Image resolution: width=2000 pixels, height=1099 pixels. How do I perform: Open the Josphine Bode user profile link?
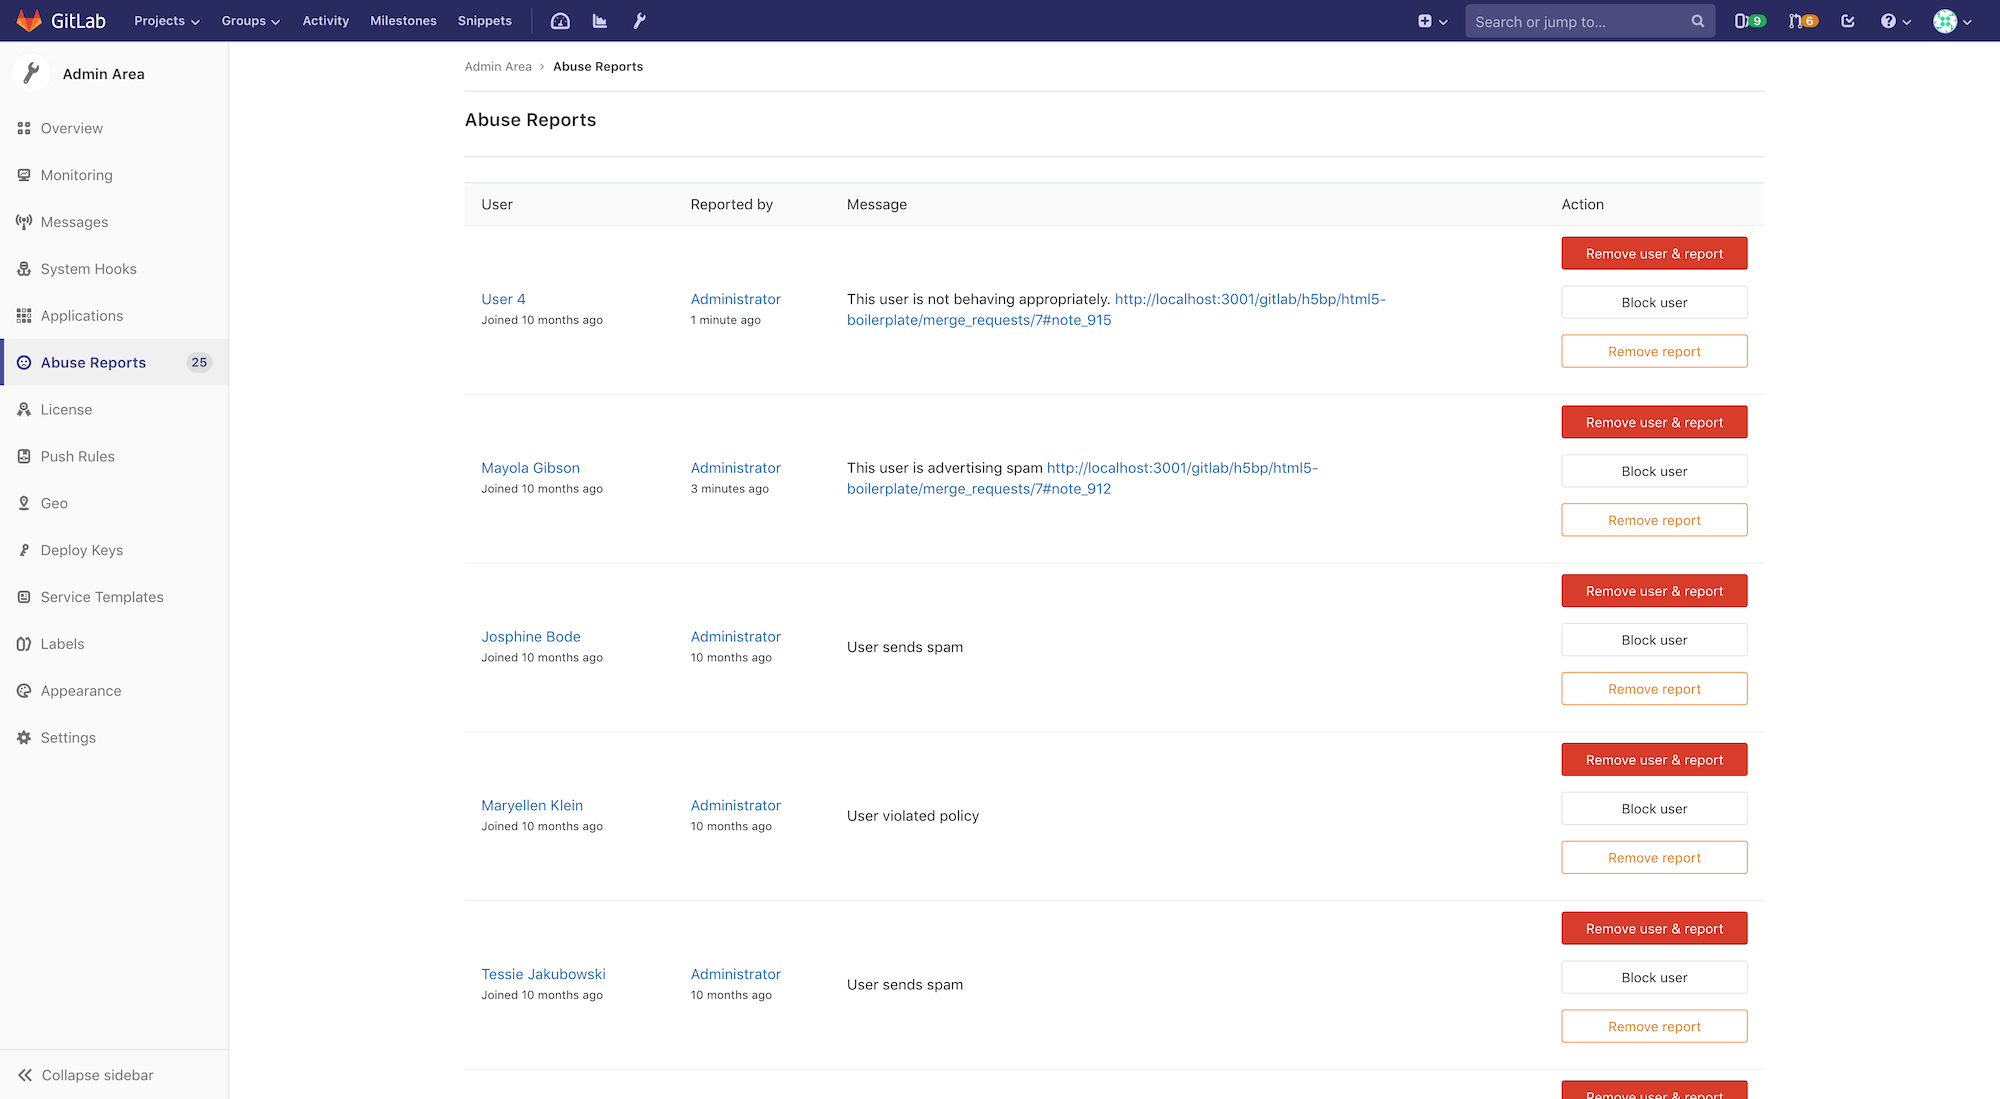tap(531, 636)
